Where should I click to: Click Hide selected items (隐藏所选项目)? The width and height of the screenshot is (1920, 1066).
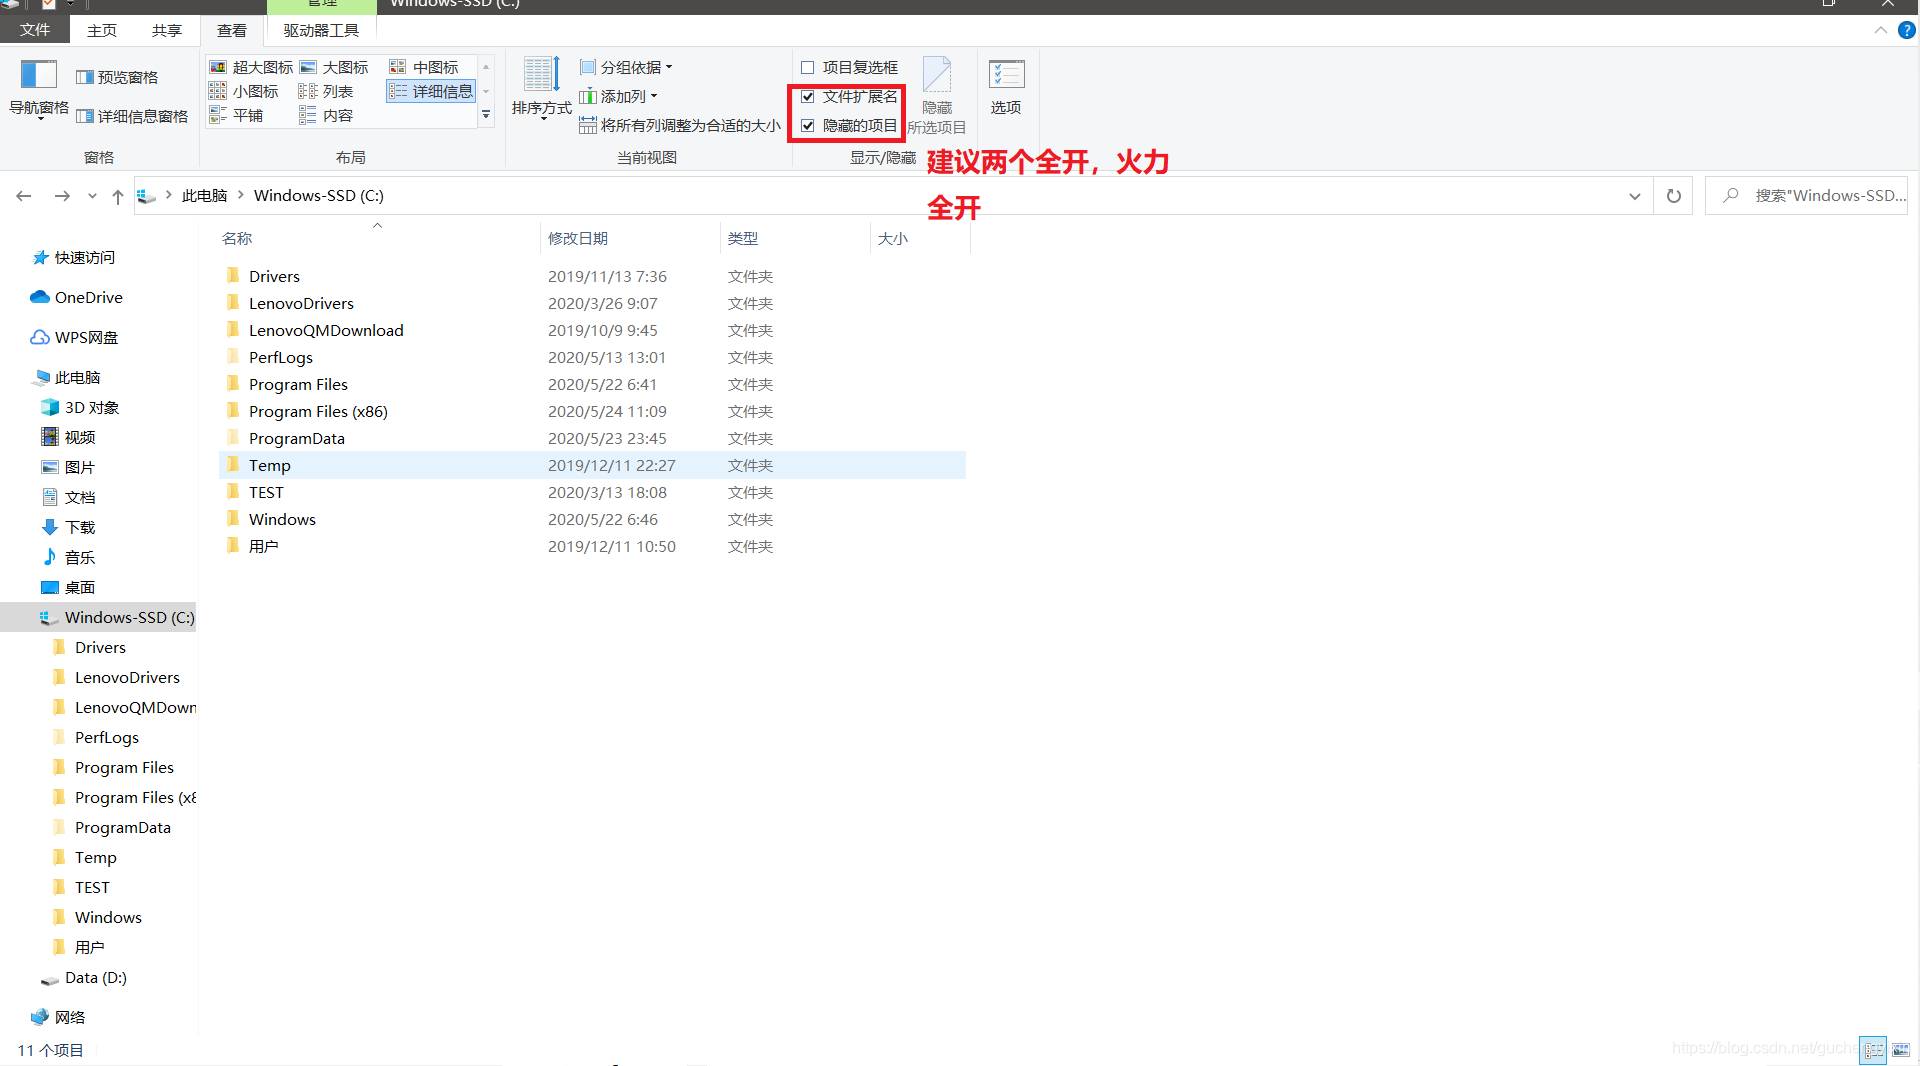click(x=937, y=95)
